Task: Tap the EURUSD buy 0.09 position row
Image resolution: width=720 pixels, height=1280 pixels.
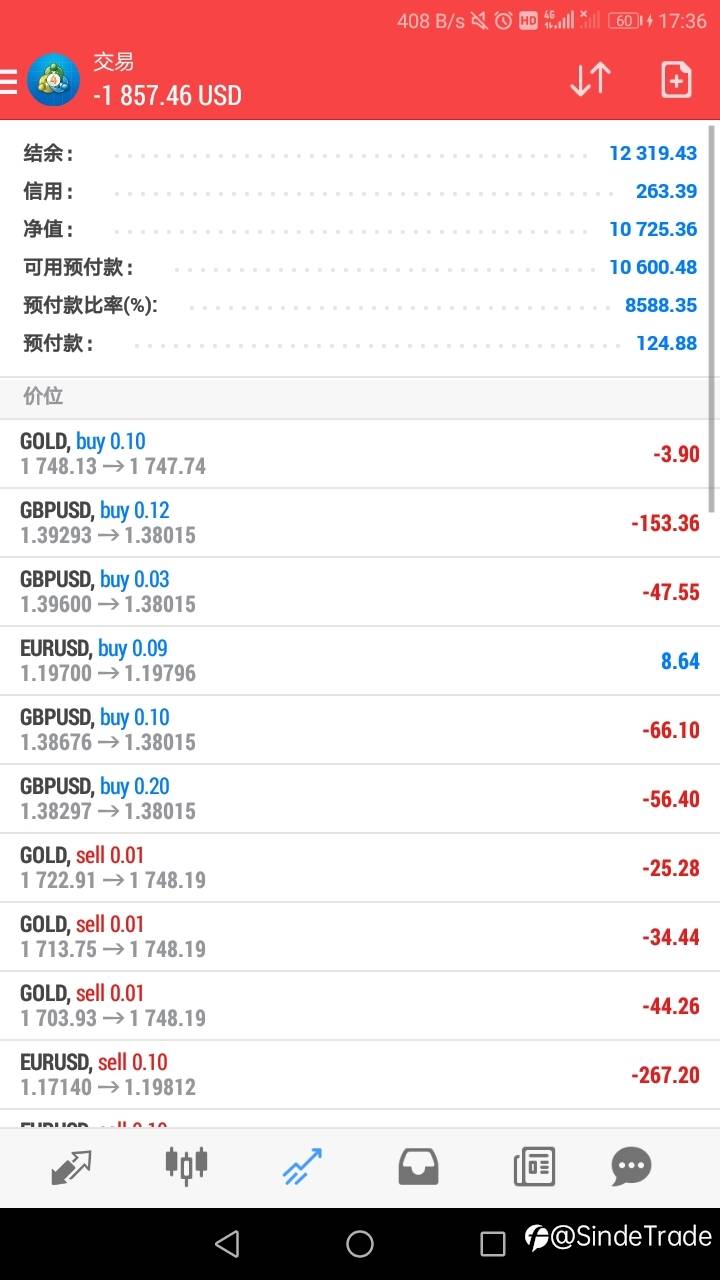Action: click(x=360, y=661)
